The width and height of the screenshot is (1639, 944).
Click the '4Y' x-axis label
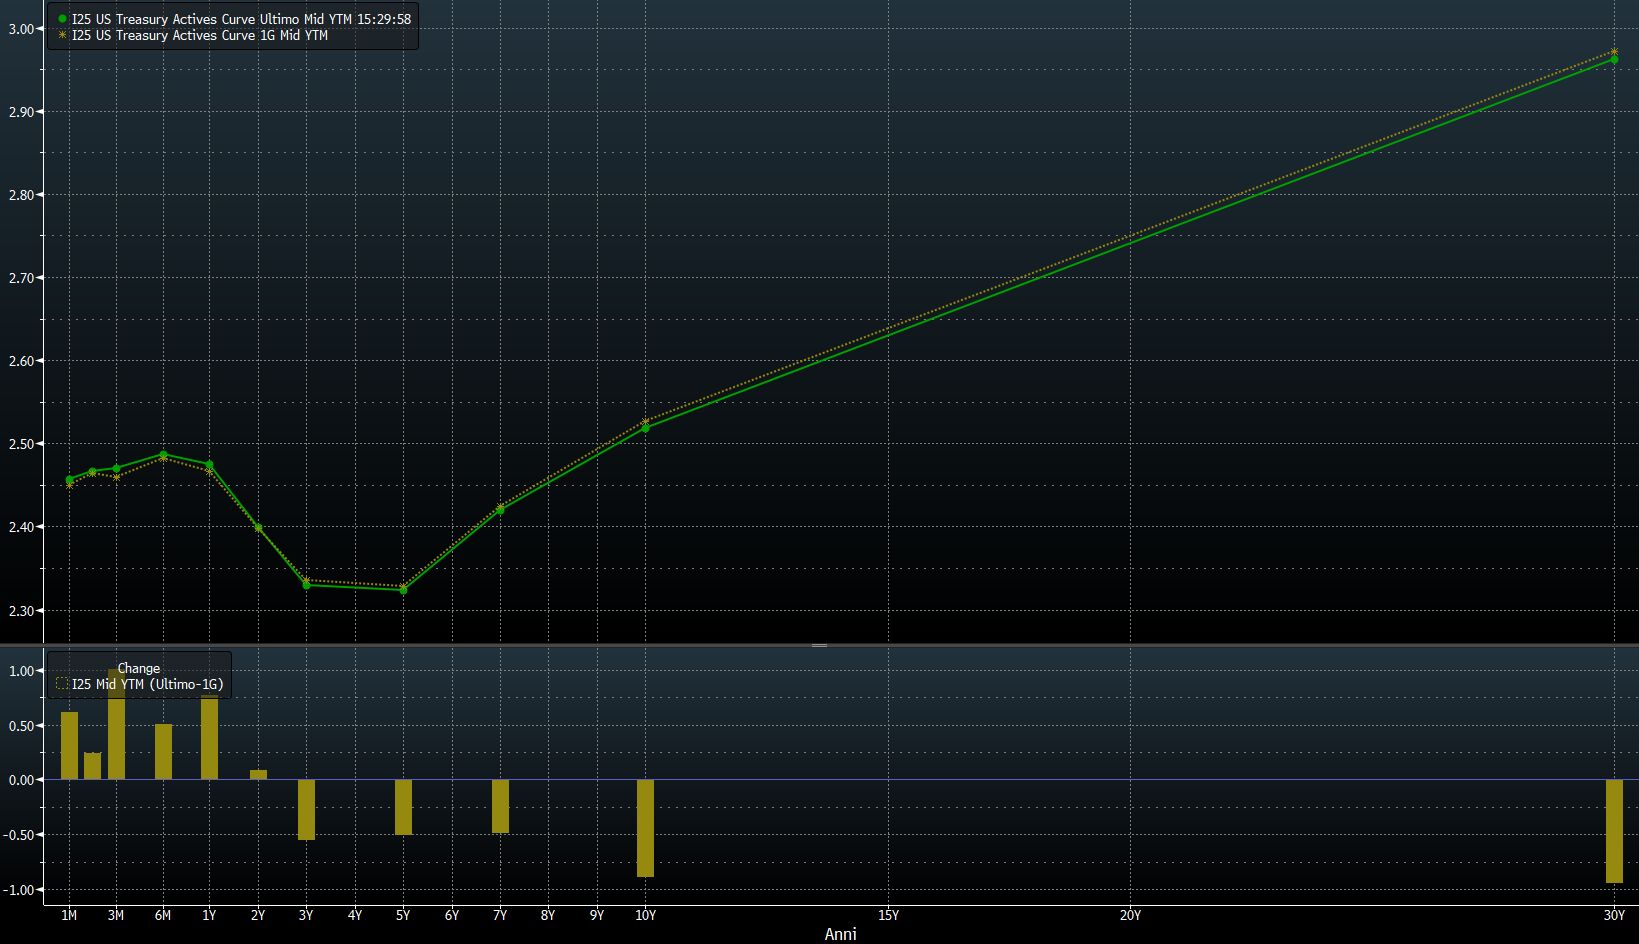point(355,915)
